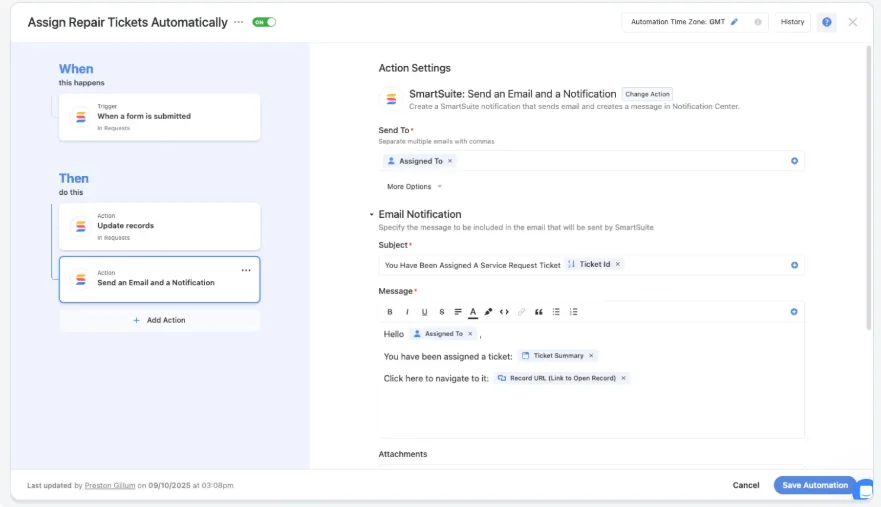
Task: Toggle inline code formatting
Action: coord(504,312)
